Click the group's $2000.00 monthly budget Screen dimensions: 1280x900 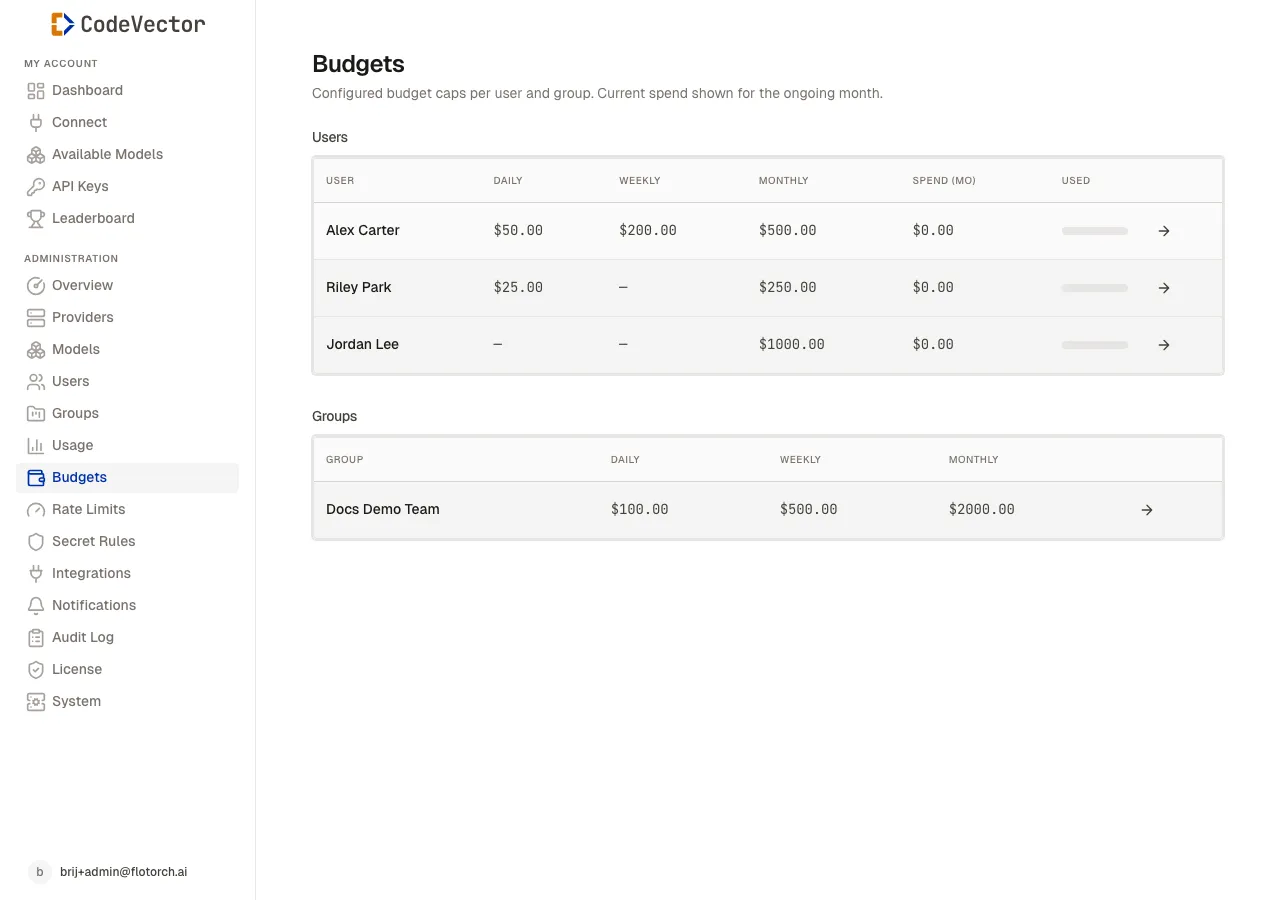point(982,510)
